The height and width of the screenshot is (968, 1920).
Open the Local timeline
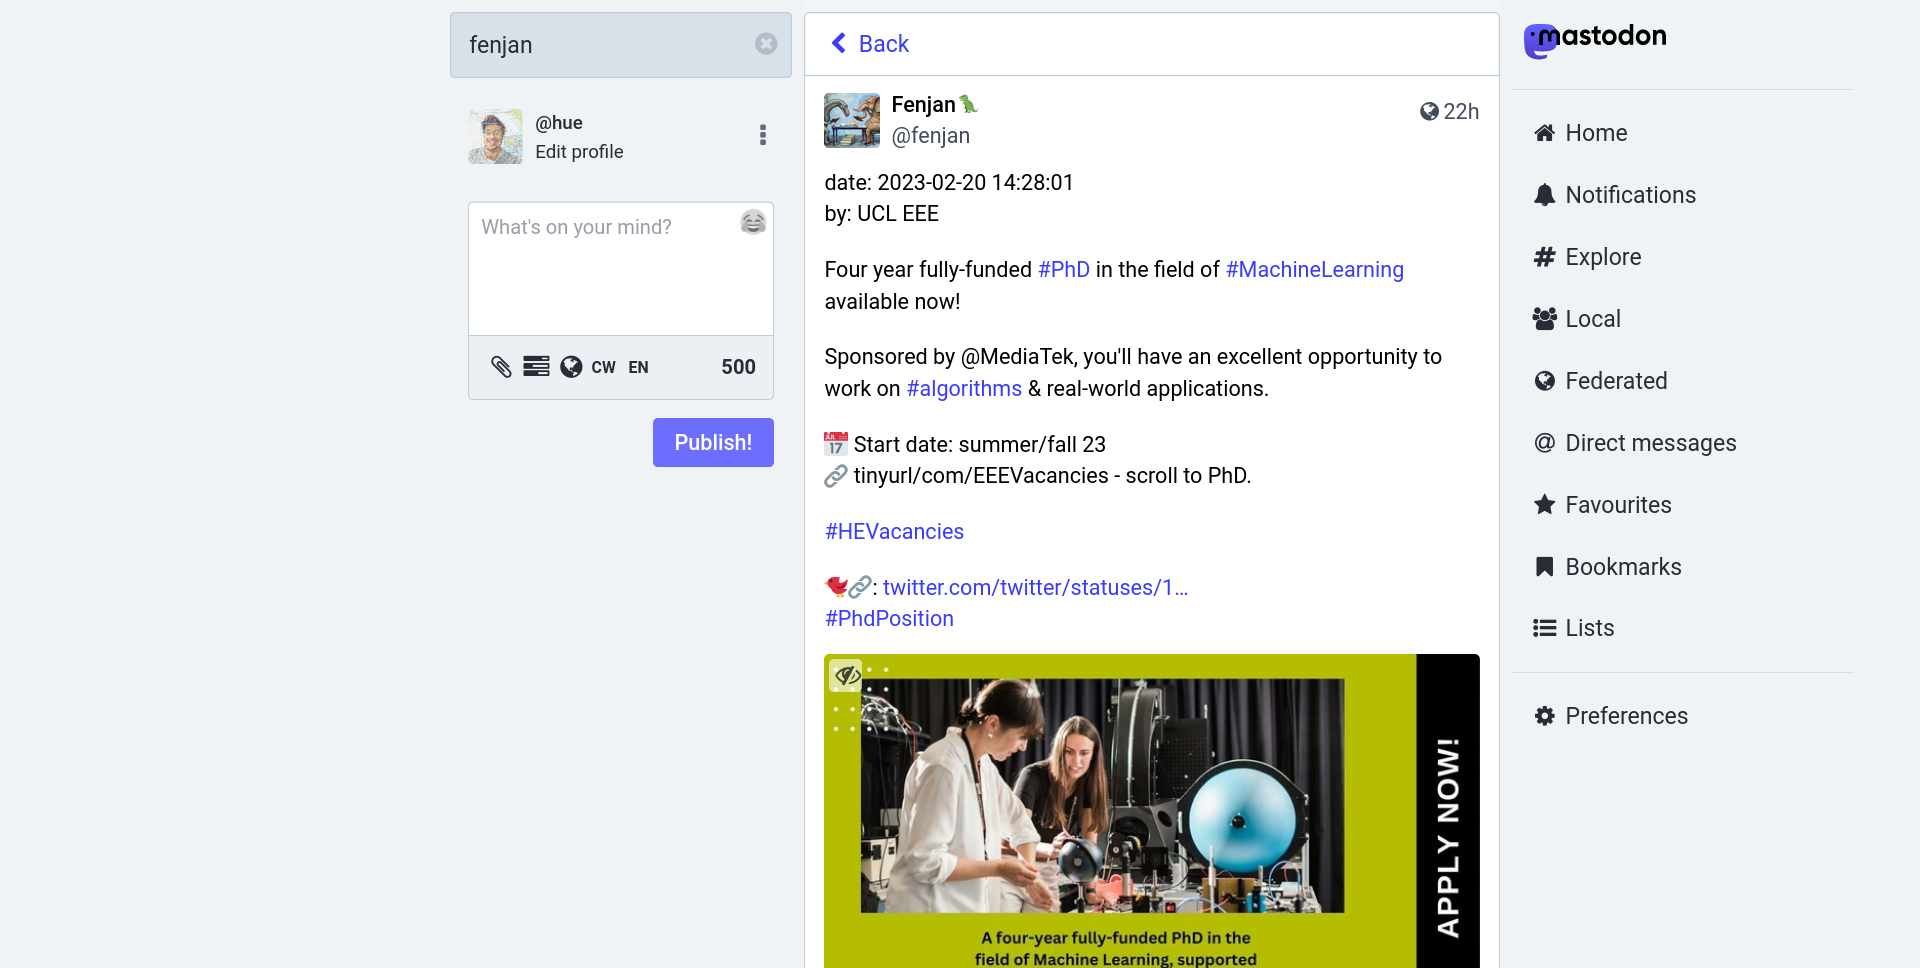(x=1577, y=319)
